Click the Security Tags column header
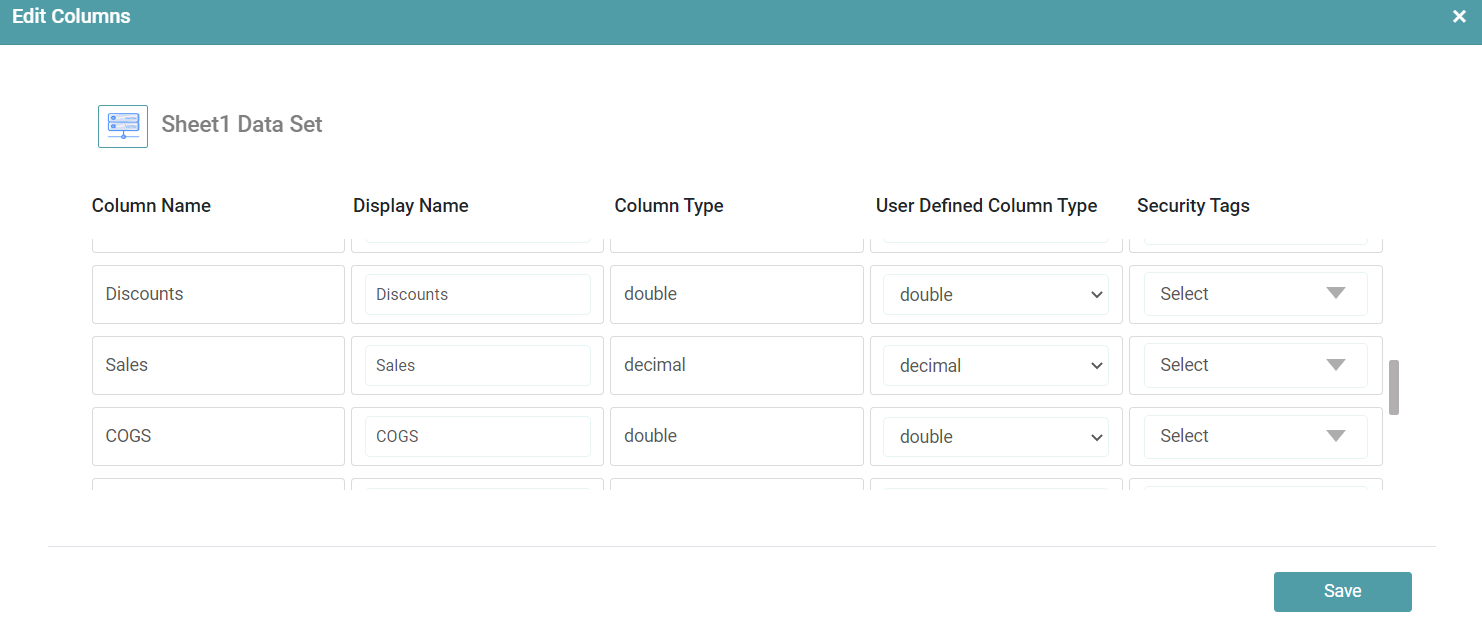The image size is (1482, 632). click(x=1193, y=206)
